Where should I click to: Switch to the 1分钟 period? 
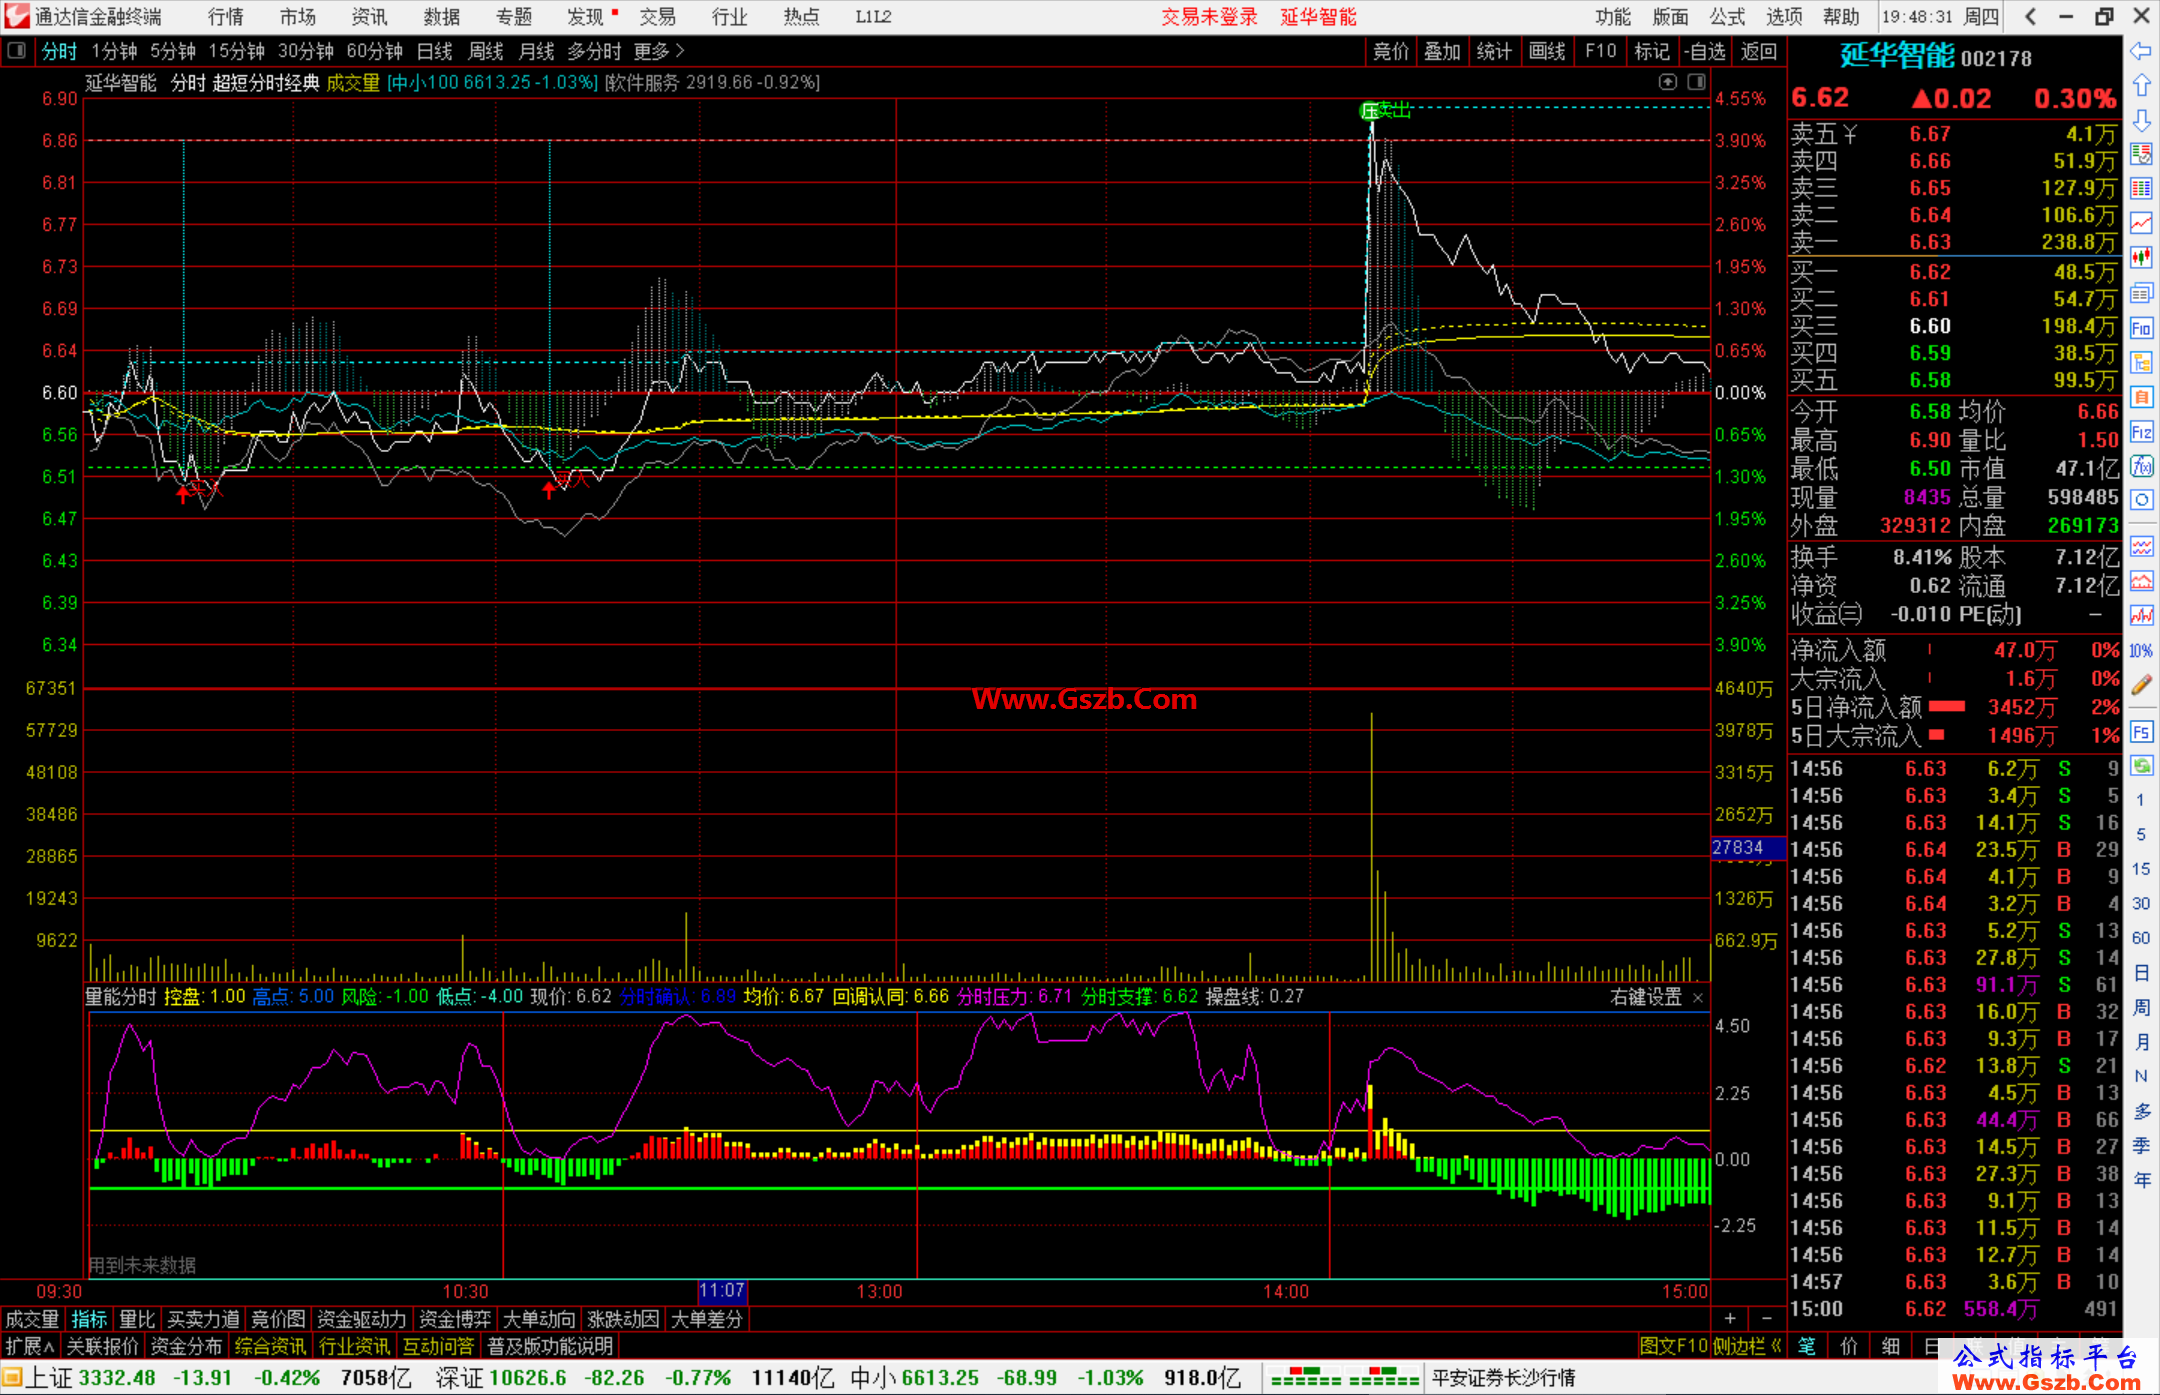point(114,51)
